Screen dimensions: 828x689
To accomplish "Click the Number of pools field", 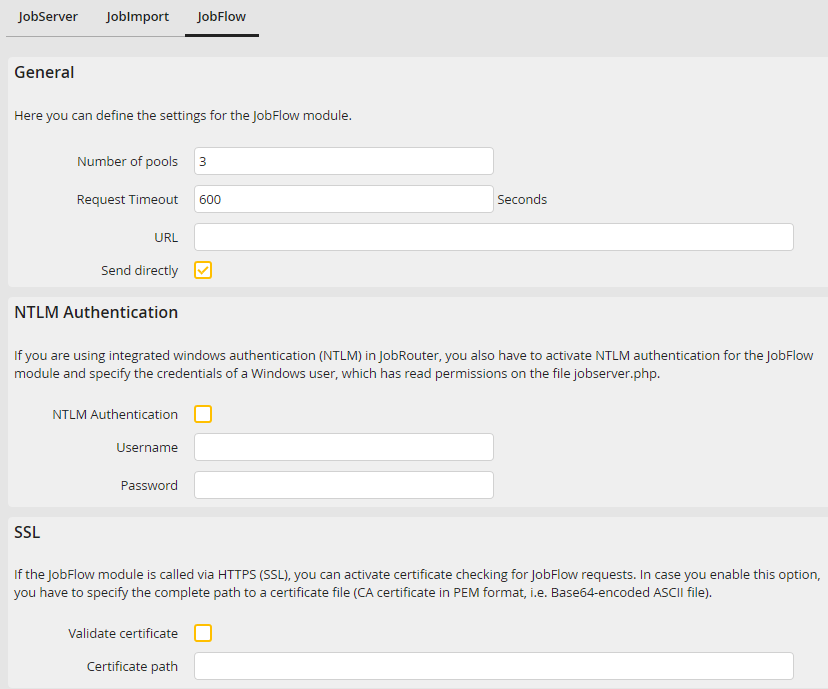I will (344, 161).
